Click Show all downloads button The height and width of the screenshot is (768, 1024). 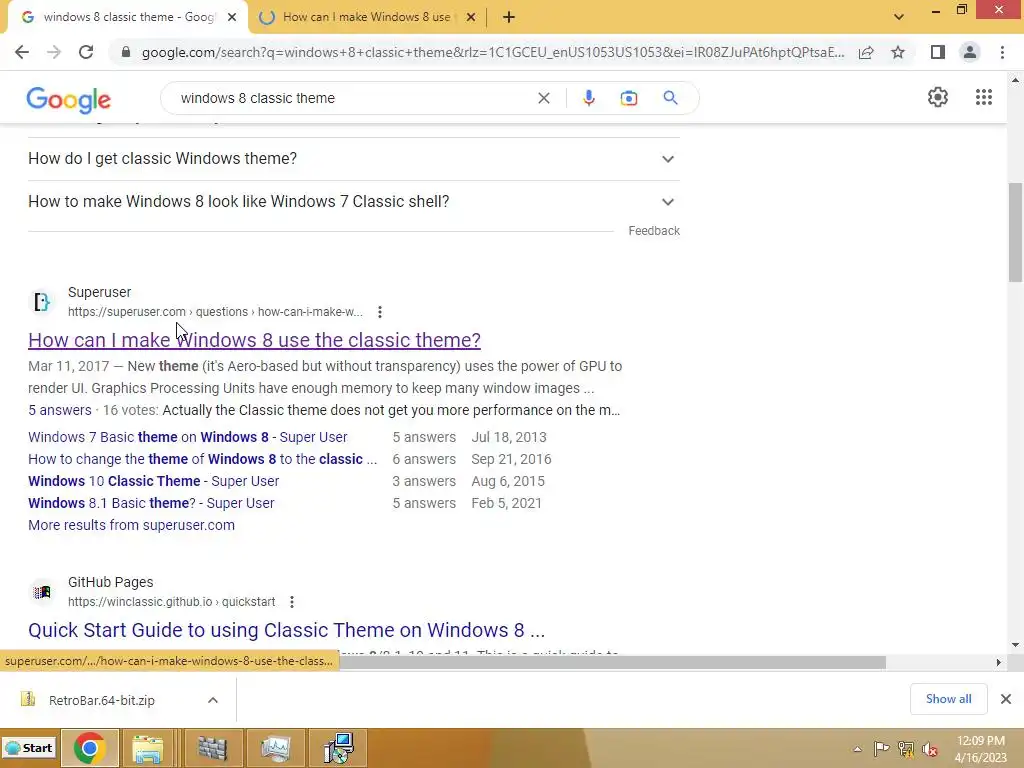click(948, 699)
